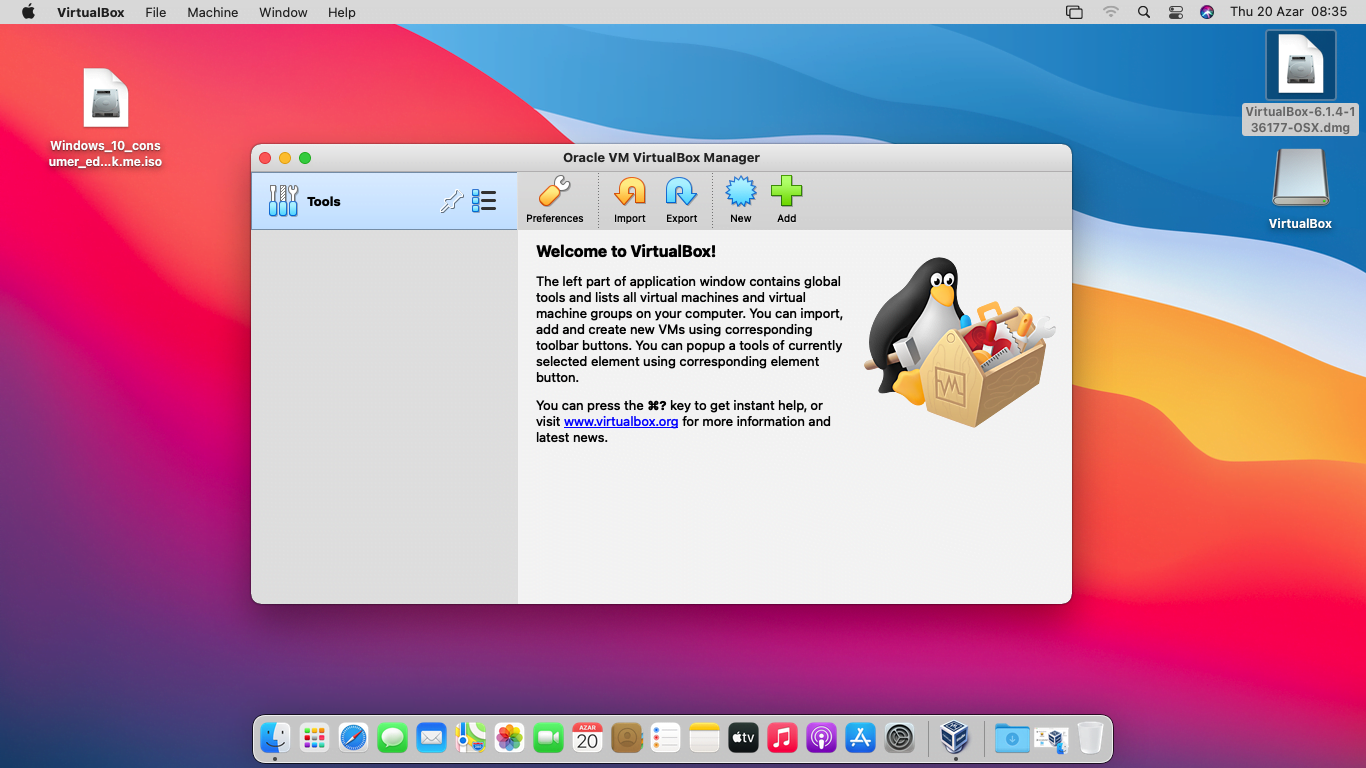Open the VirtualBox menu in menu bar
Image resolution: width=1366 pixels, height=768 pixels.
(90, 12)
